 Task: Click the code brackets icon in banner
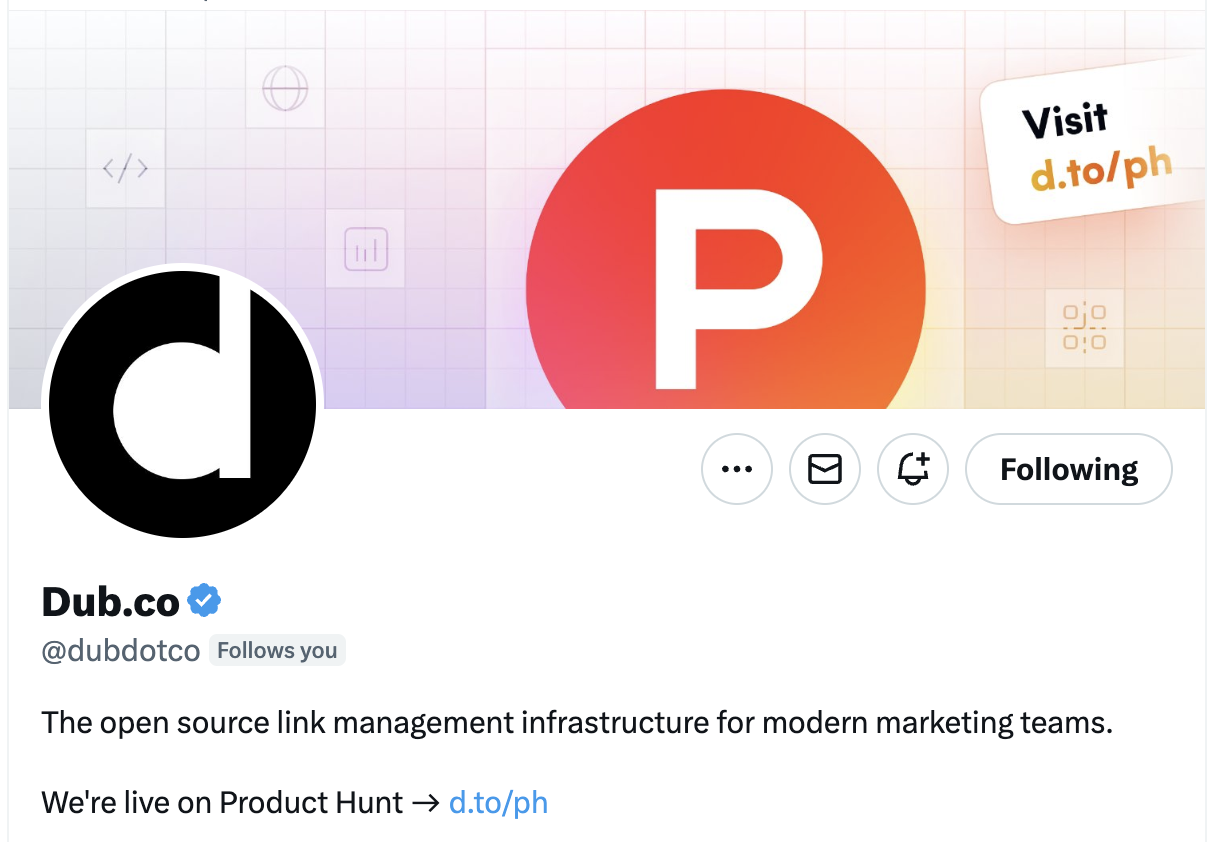(125, 169)
